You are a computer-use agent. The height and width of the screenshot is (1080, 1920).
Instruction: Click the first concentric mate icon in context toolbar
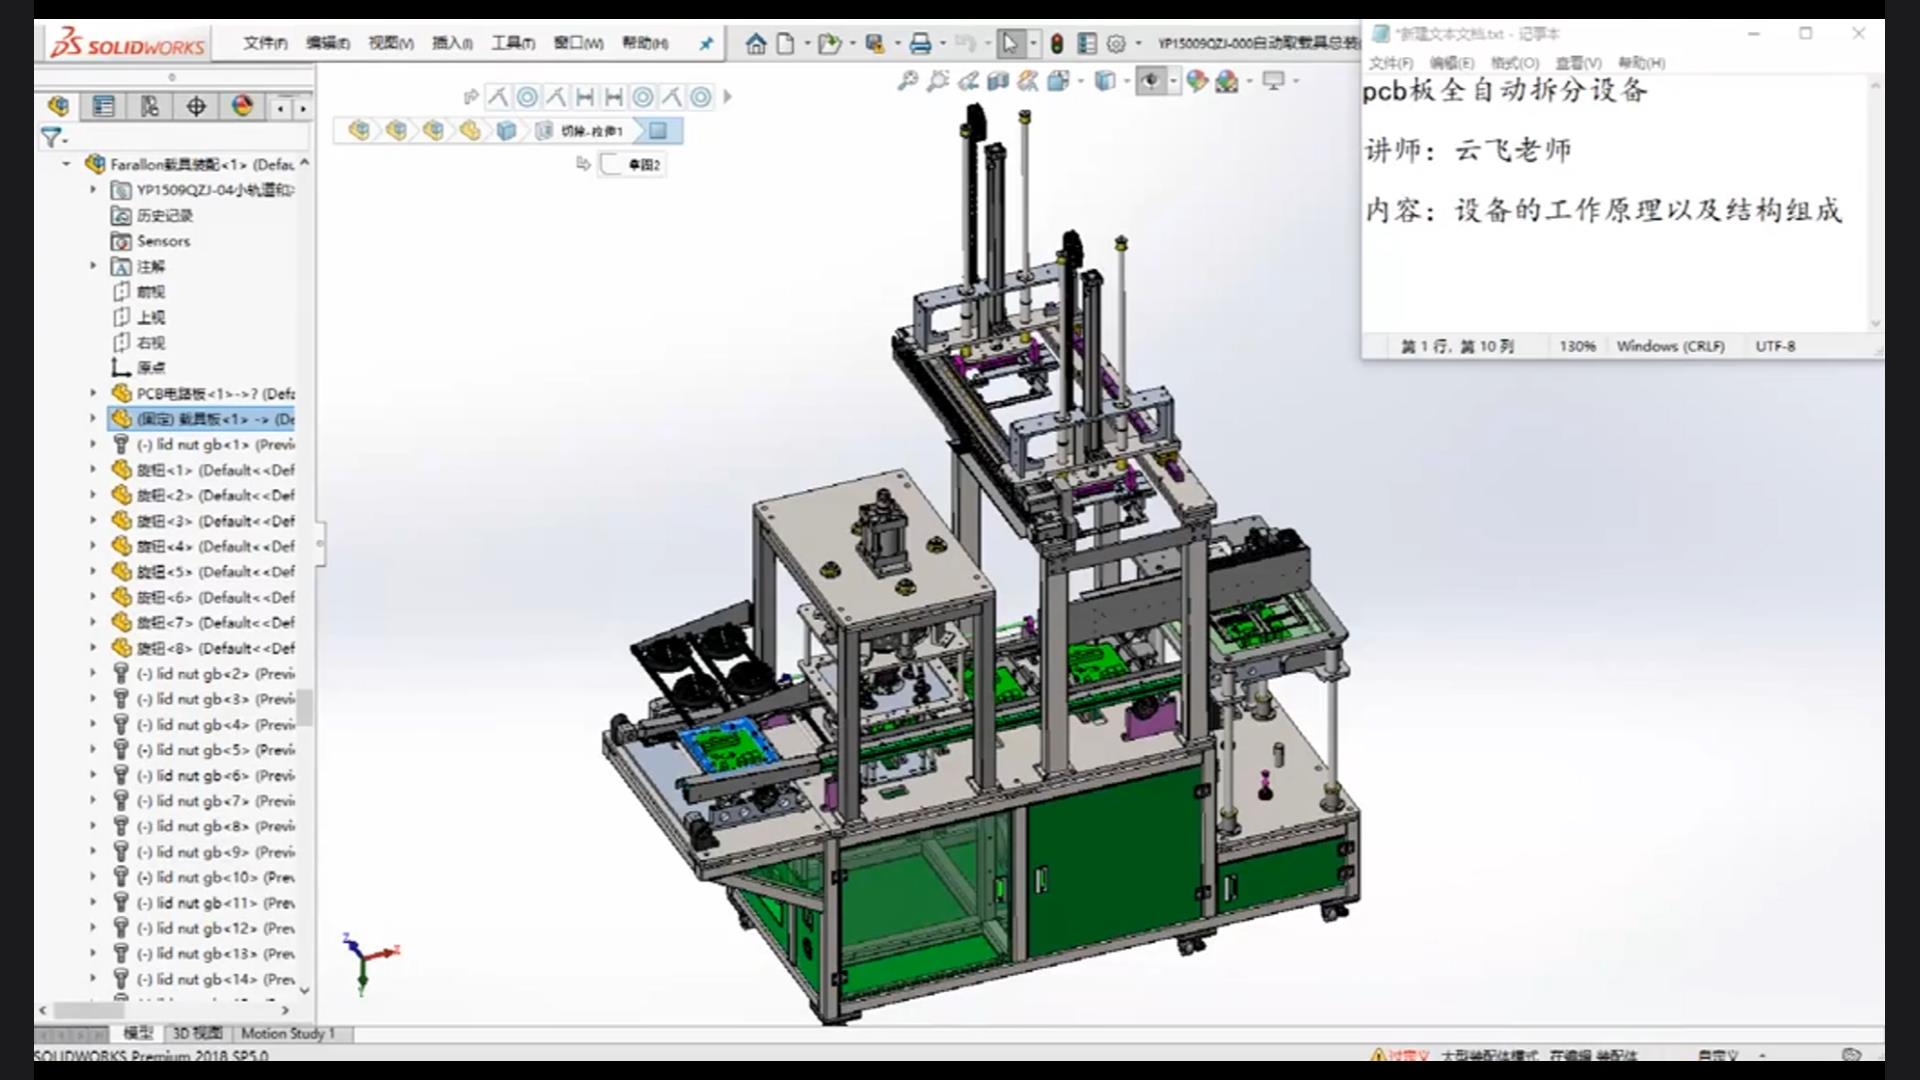pos(527,97)
